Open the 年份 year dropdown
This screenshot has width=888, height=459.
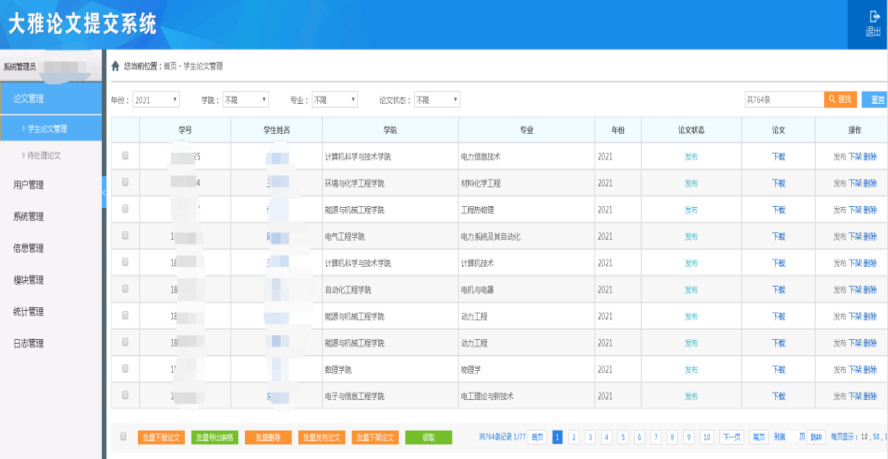[x=156, y=100]
